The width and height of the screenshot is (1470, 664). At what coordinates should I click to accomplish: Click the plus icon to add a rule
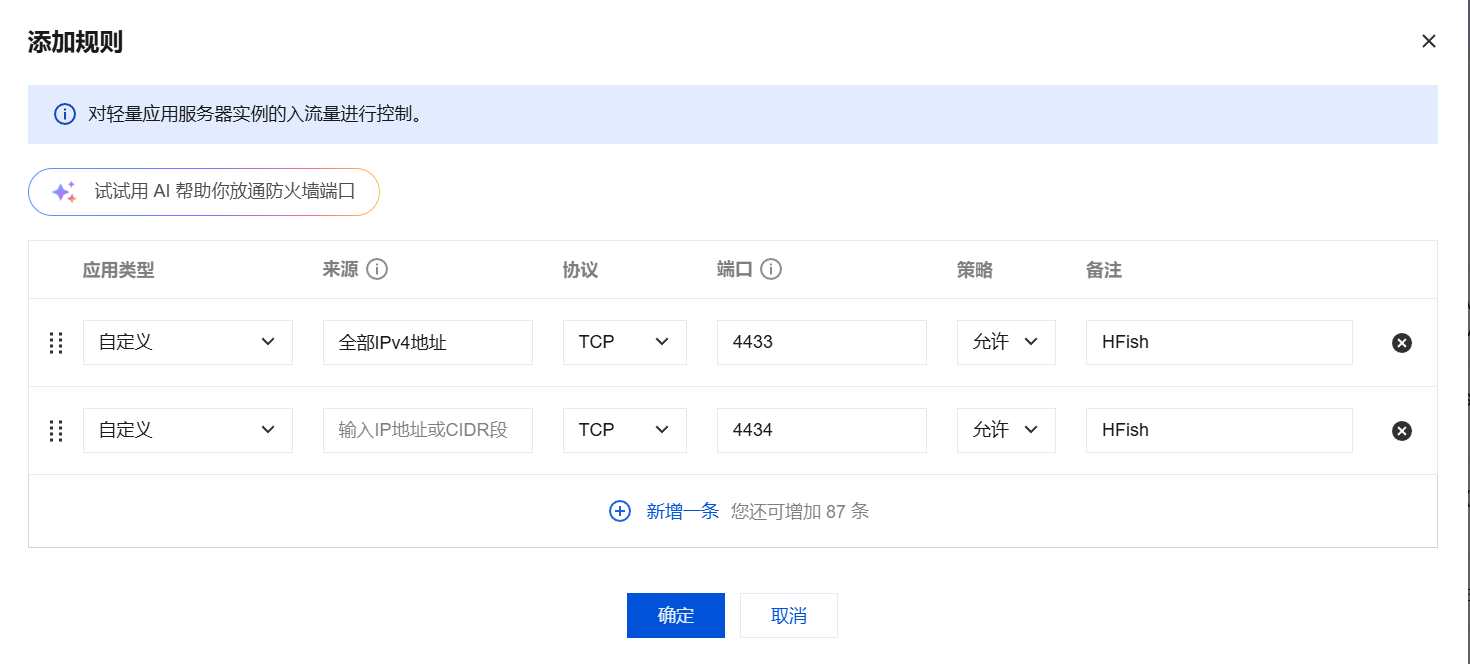tap(620, 511)
